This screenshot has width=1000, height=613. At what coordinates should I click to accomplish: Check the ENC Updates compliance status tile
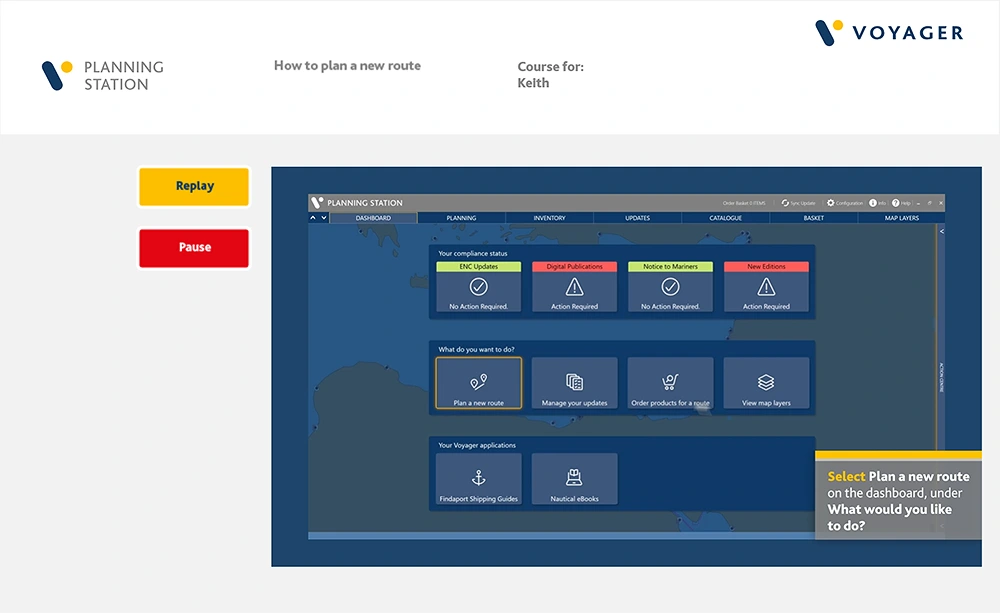click(478, 287)
